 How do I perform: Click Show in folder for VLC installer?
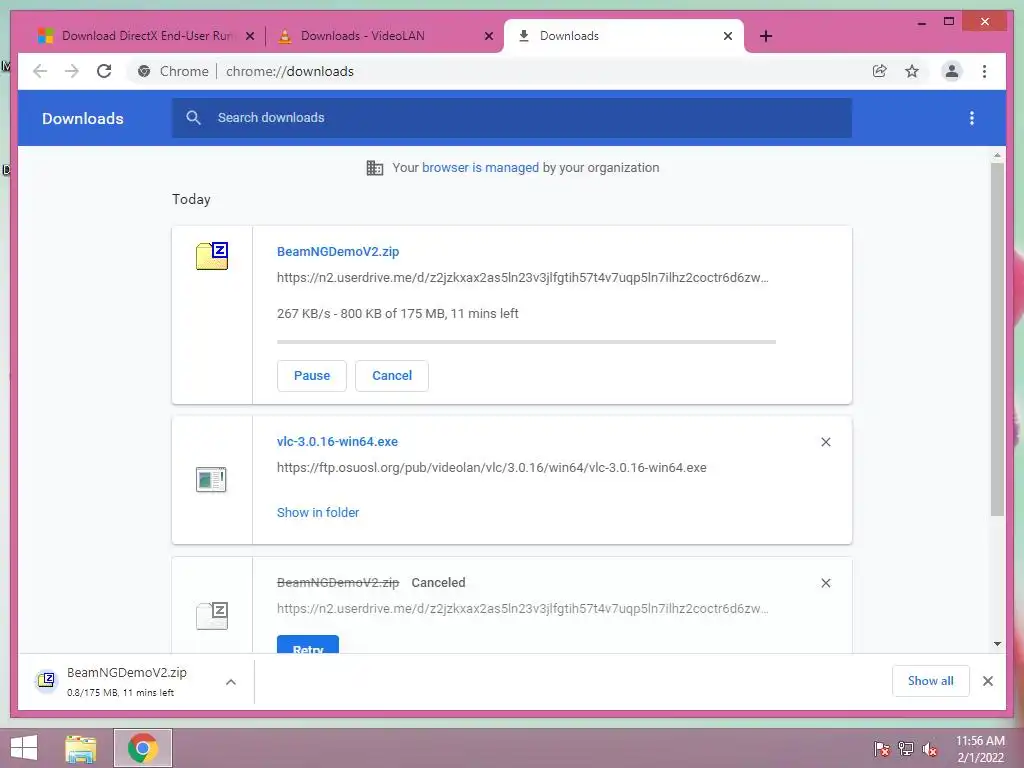(x=317, y=513)
